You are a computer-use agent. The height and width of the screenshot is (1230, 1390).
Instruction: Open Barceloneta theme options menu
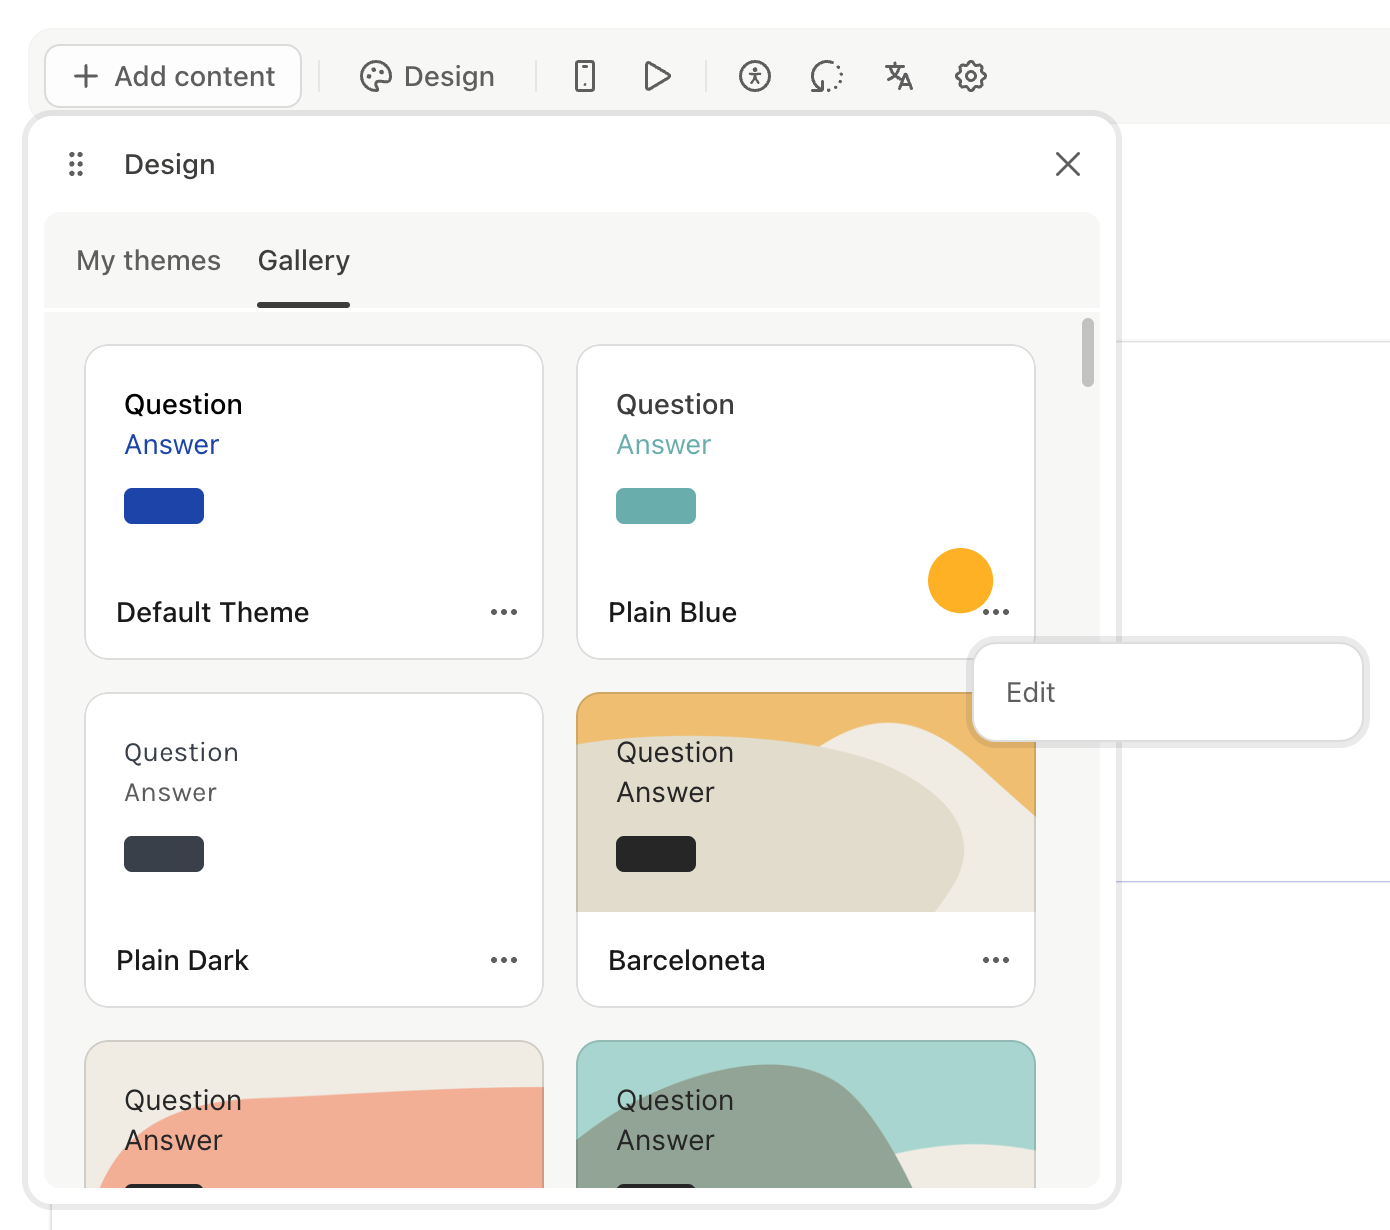tap(996, 960)
